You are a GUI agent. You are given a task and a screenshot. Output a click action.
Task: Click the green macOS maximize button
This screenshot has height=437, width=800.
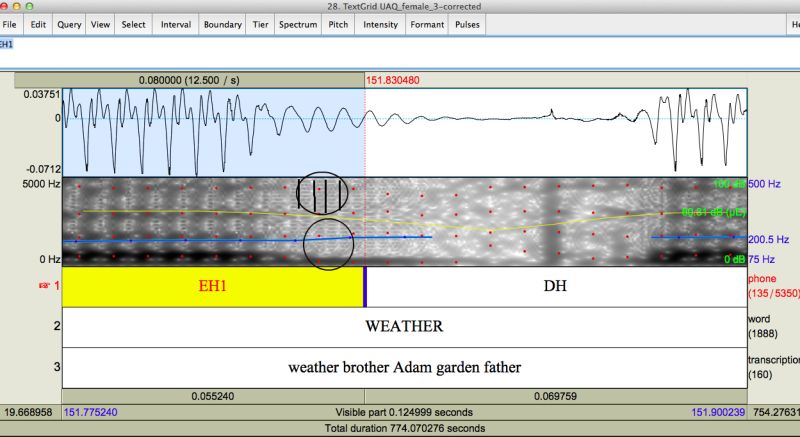coord(29,6)
